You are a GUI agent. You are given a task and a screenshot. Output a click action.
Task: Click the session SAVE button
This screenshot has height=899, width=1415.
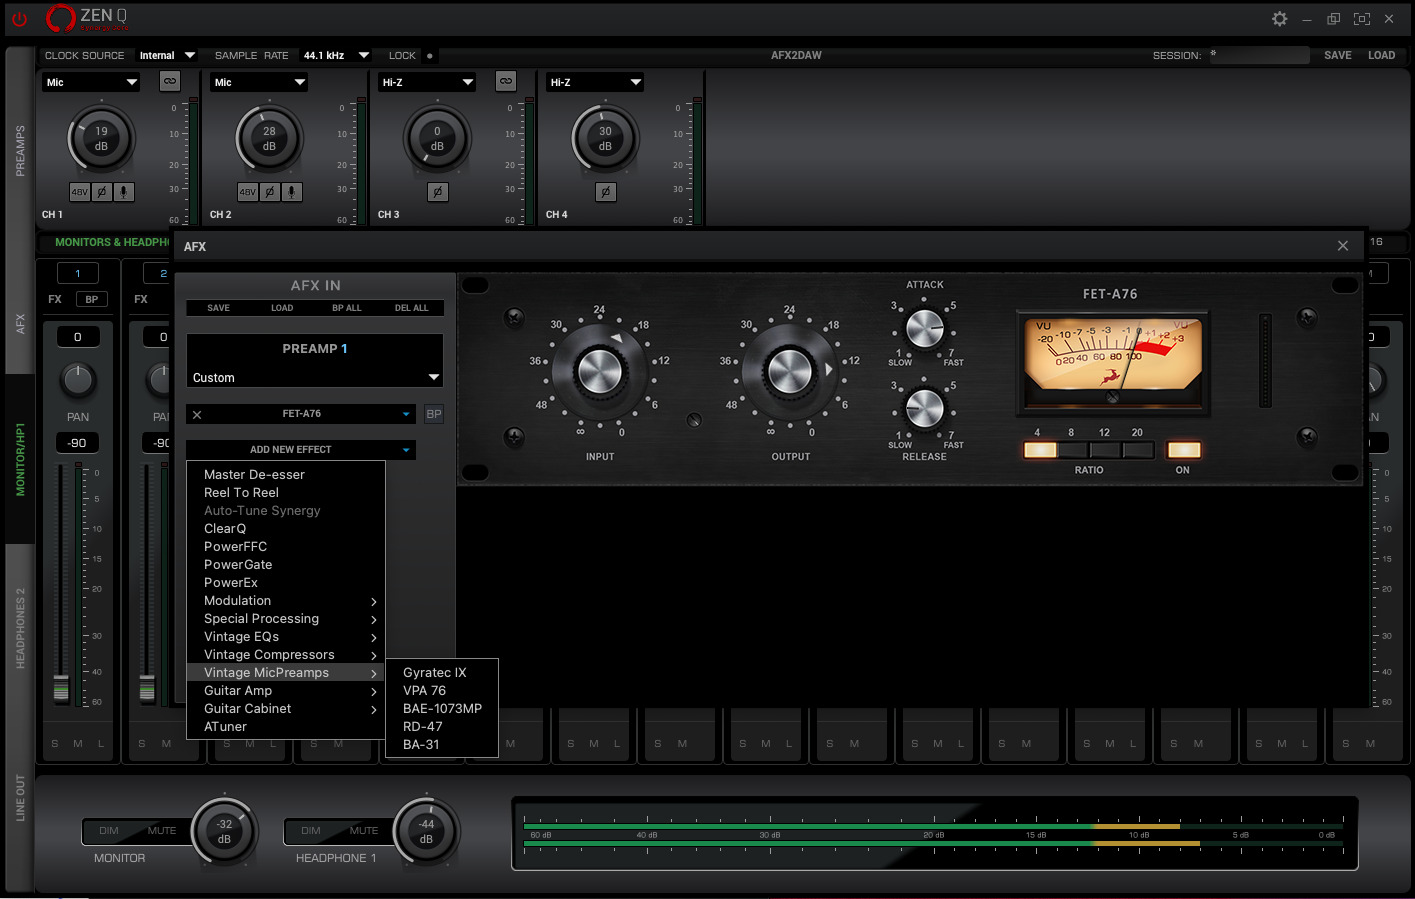(x=1337, y=56)
